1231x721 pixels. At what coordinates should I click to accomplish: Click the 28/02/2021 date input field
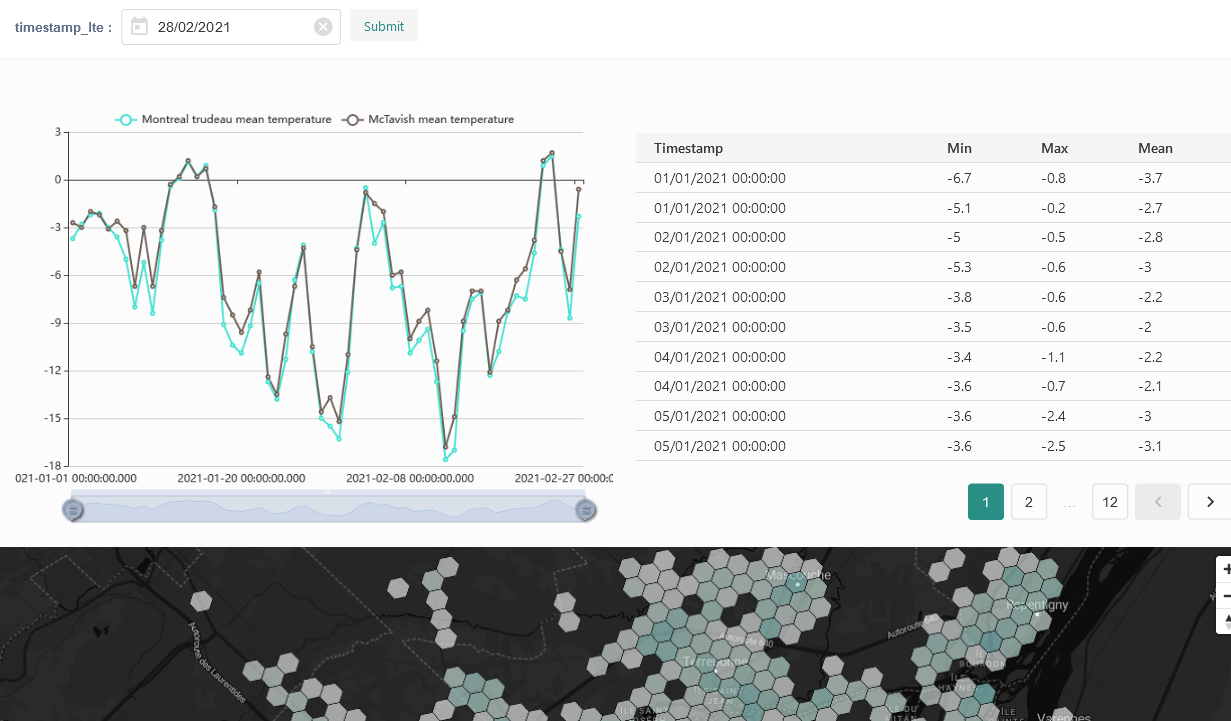(x=231, y=27)
